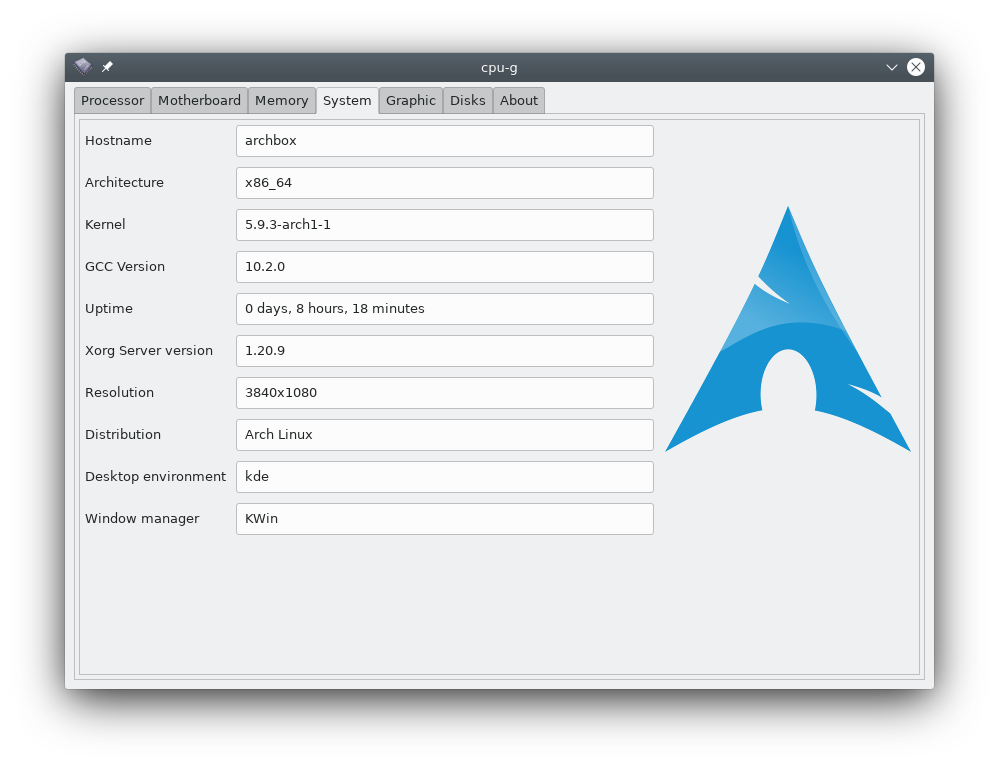View the Disks tab

click(468, 101)
